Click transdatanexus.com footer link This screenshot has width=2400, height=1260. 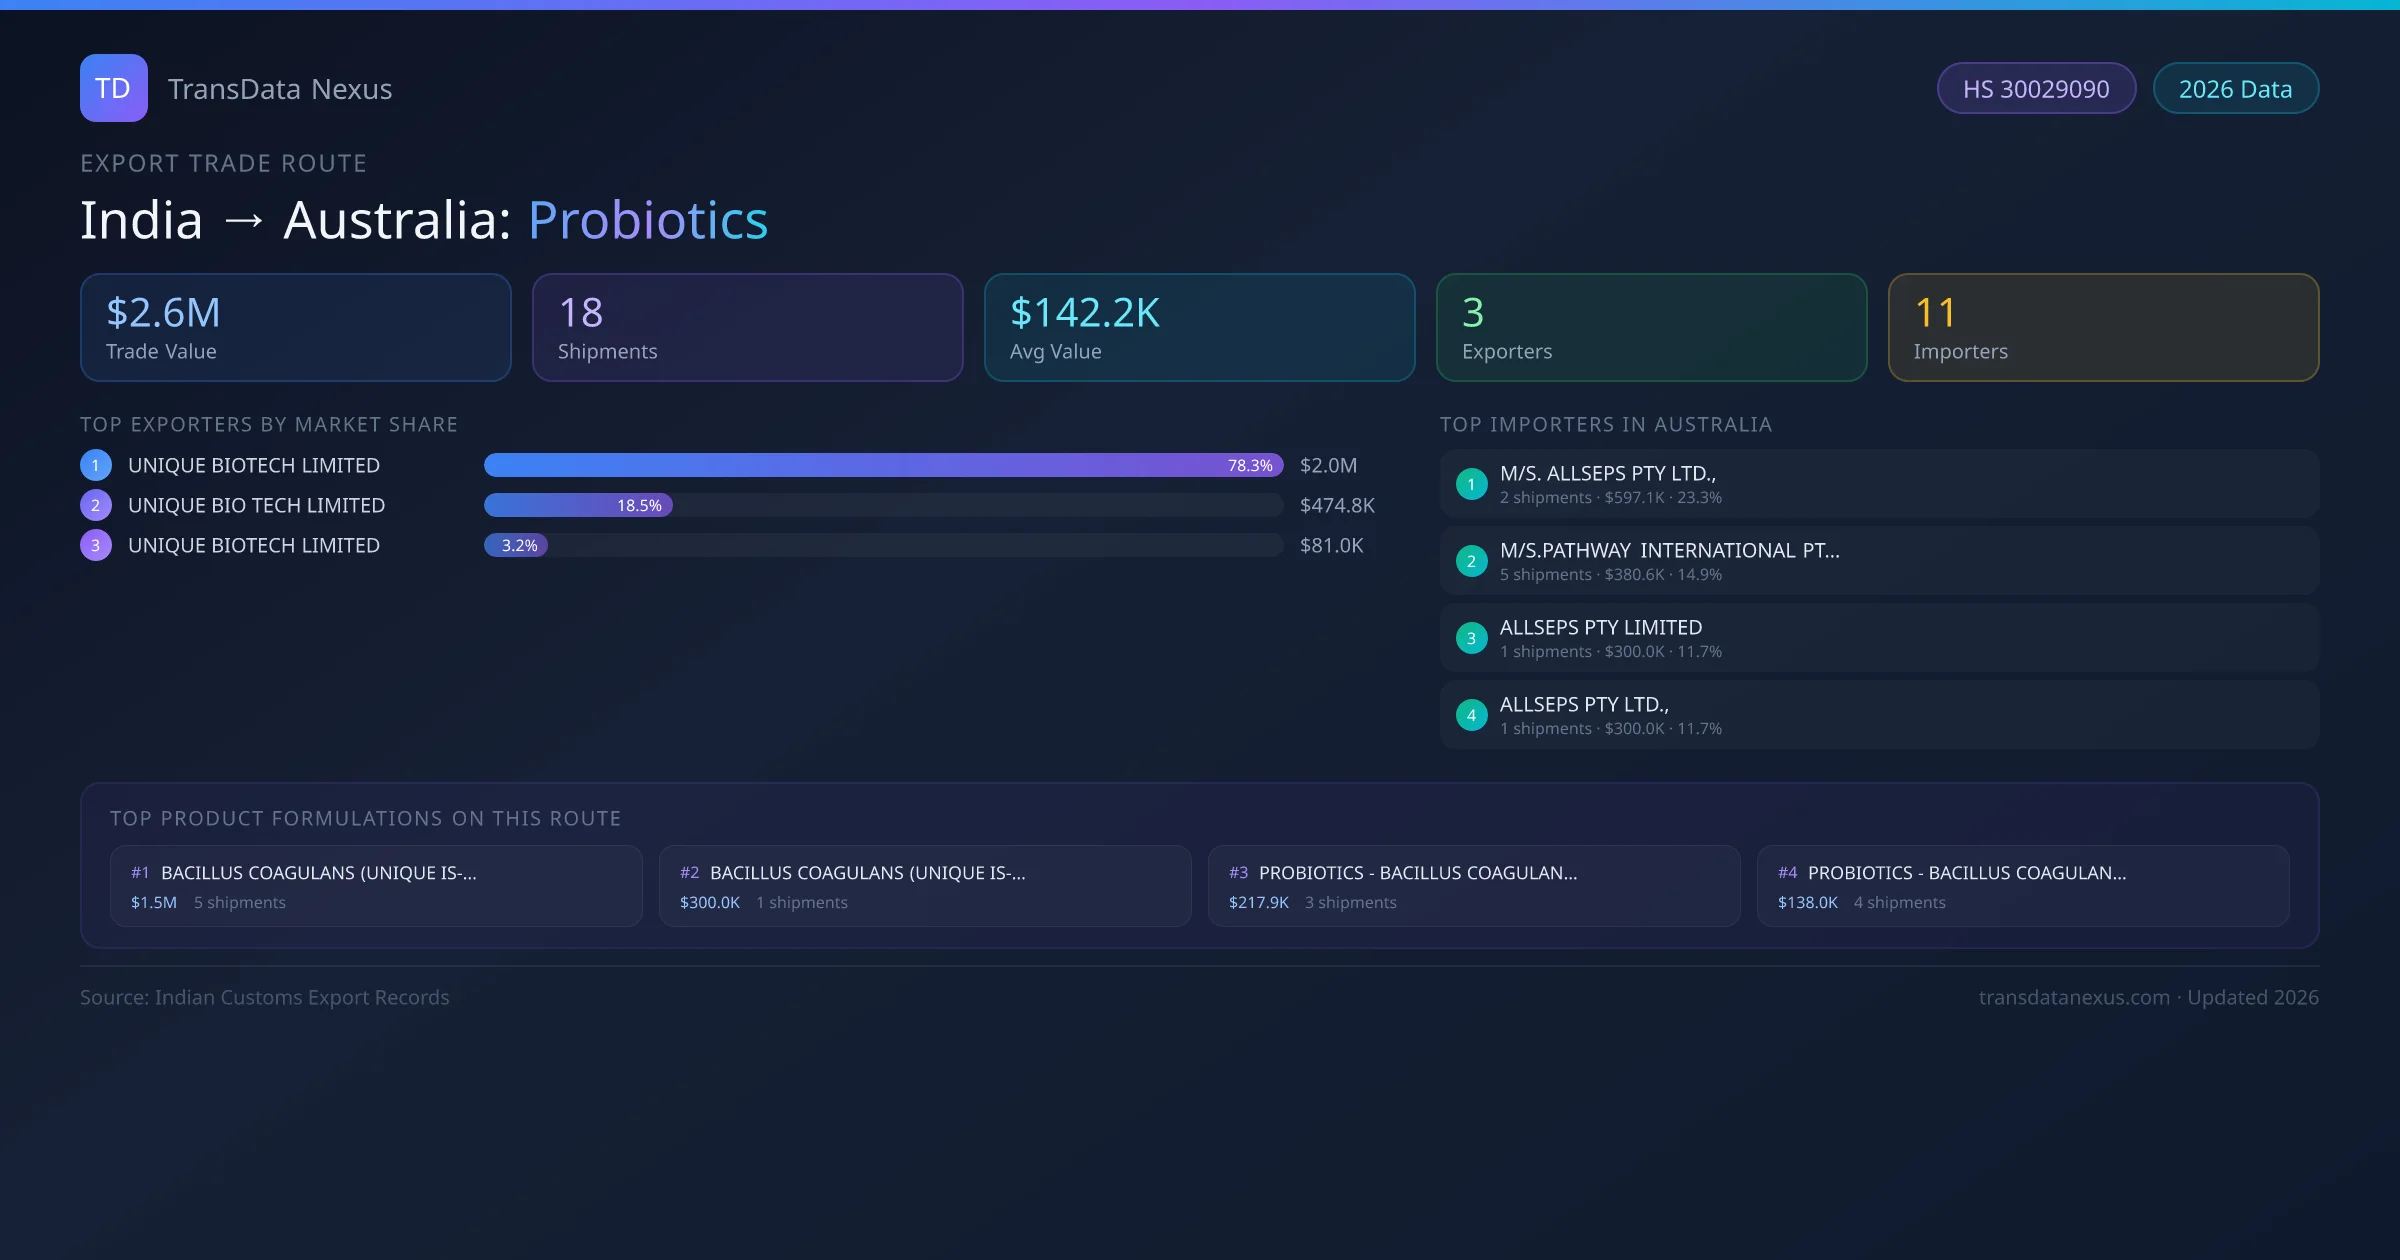(2073, 997)
